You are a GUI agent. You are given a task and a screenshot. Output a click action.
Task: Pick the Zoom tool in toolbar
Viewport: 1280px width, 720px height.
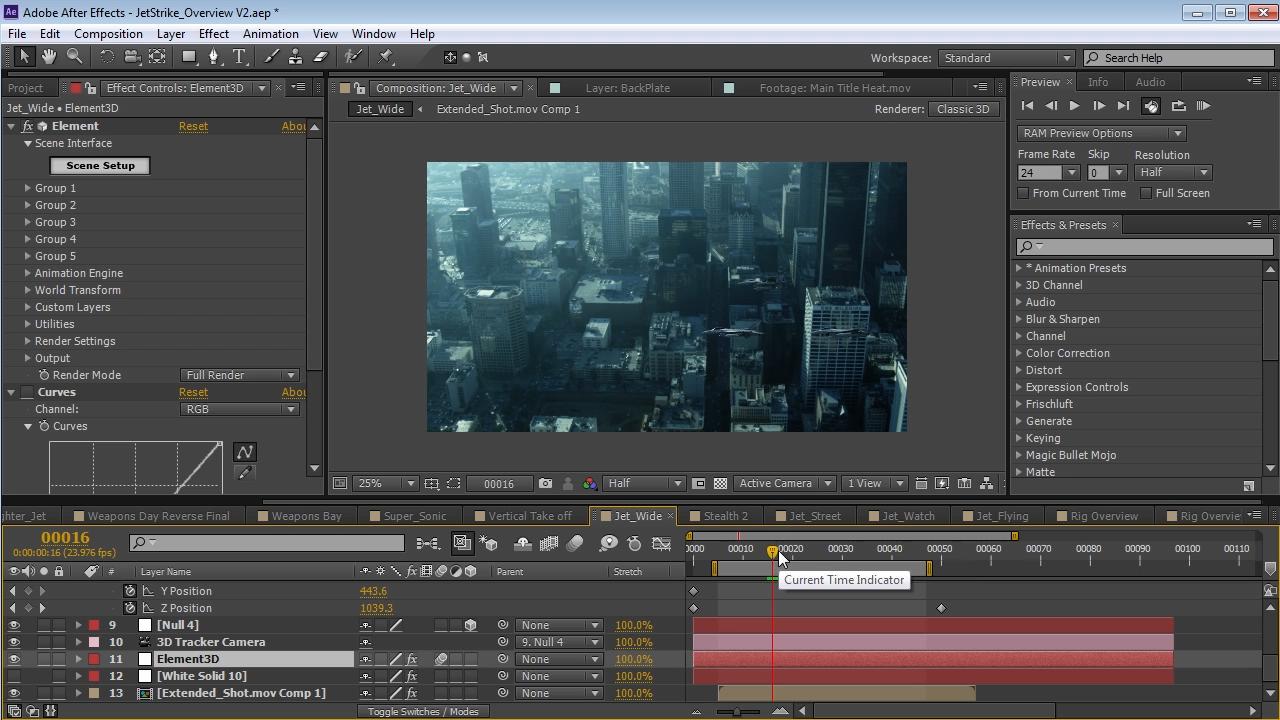click(x=74, y=57)
